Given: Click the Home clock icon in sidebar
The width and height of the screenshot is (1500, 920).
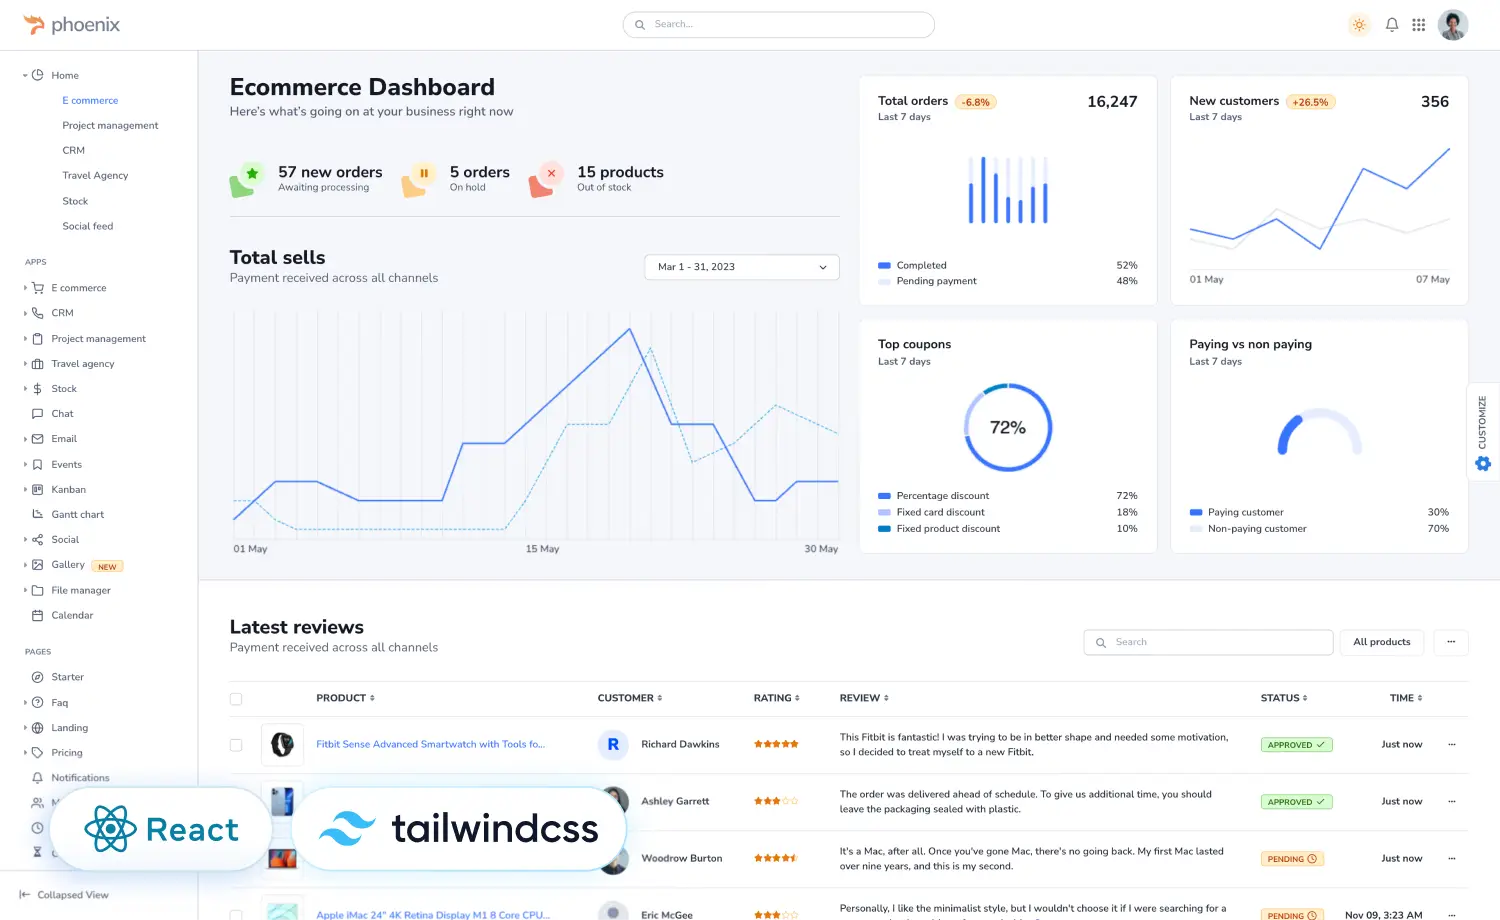Looking at the screenshot, I should point(37,75).
